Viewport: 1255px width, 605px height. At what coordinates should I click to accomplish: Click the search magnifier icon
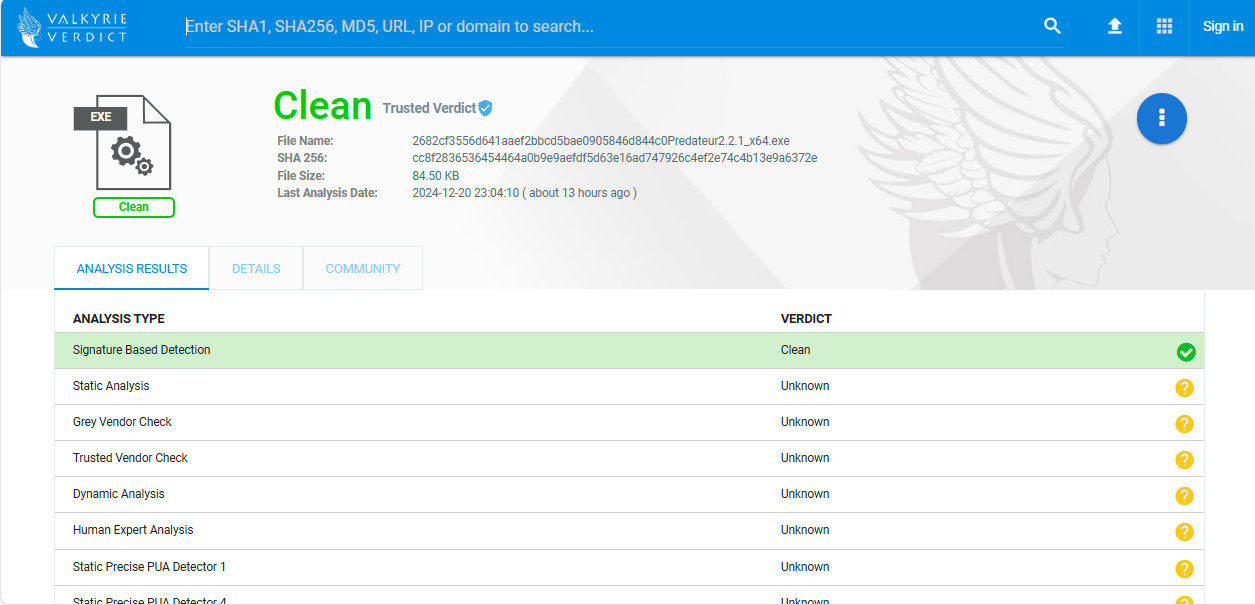click(x=1052, y=27)
